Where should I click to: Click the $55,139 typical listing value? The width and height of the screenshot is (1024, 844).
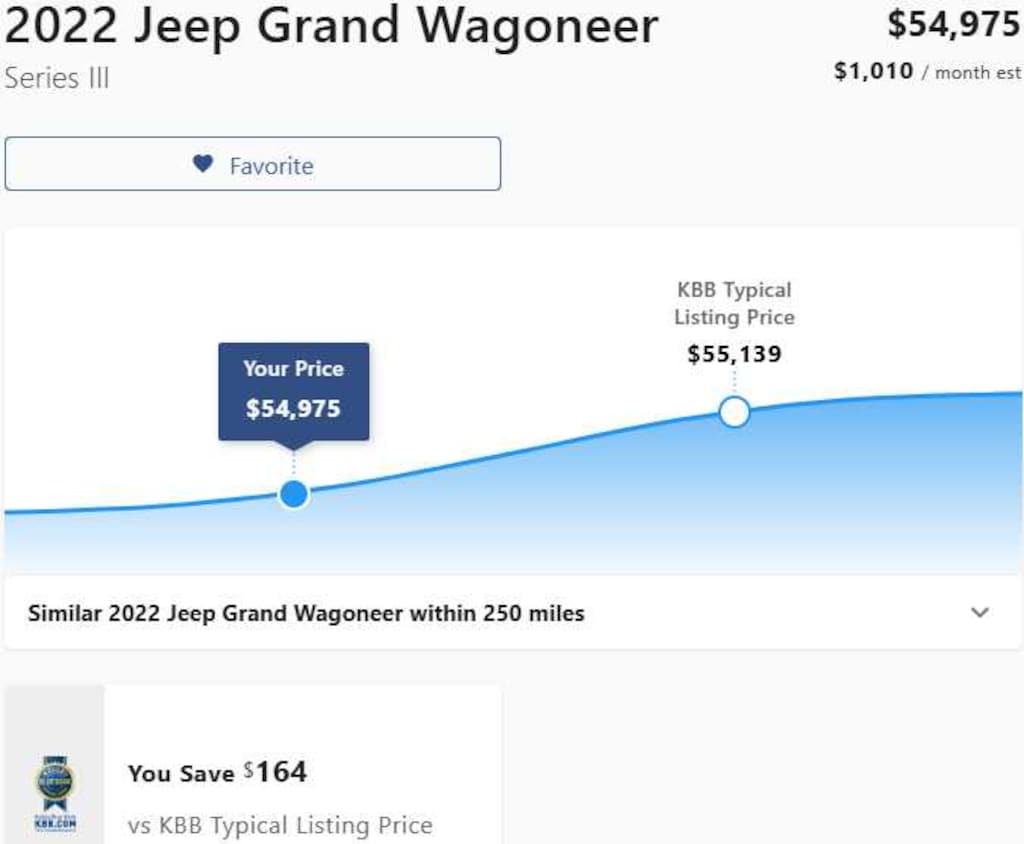734,354
